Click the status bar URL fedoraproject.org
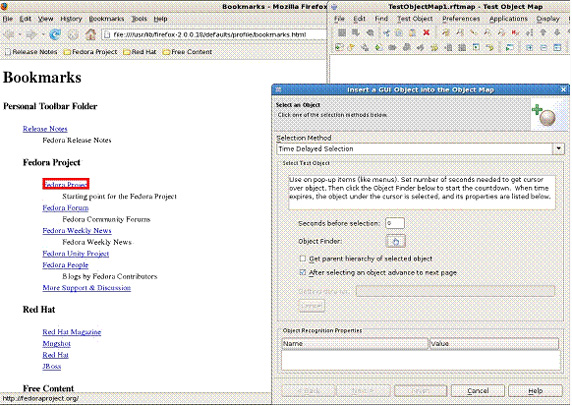Image resolution: width=572 pixels, height=406 pixels. (x=40, y=399)
